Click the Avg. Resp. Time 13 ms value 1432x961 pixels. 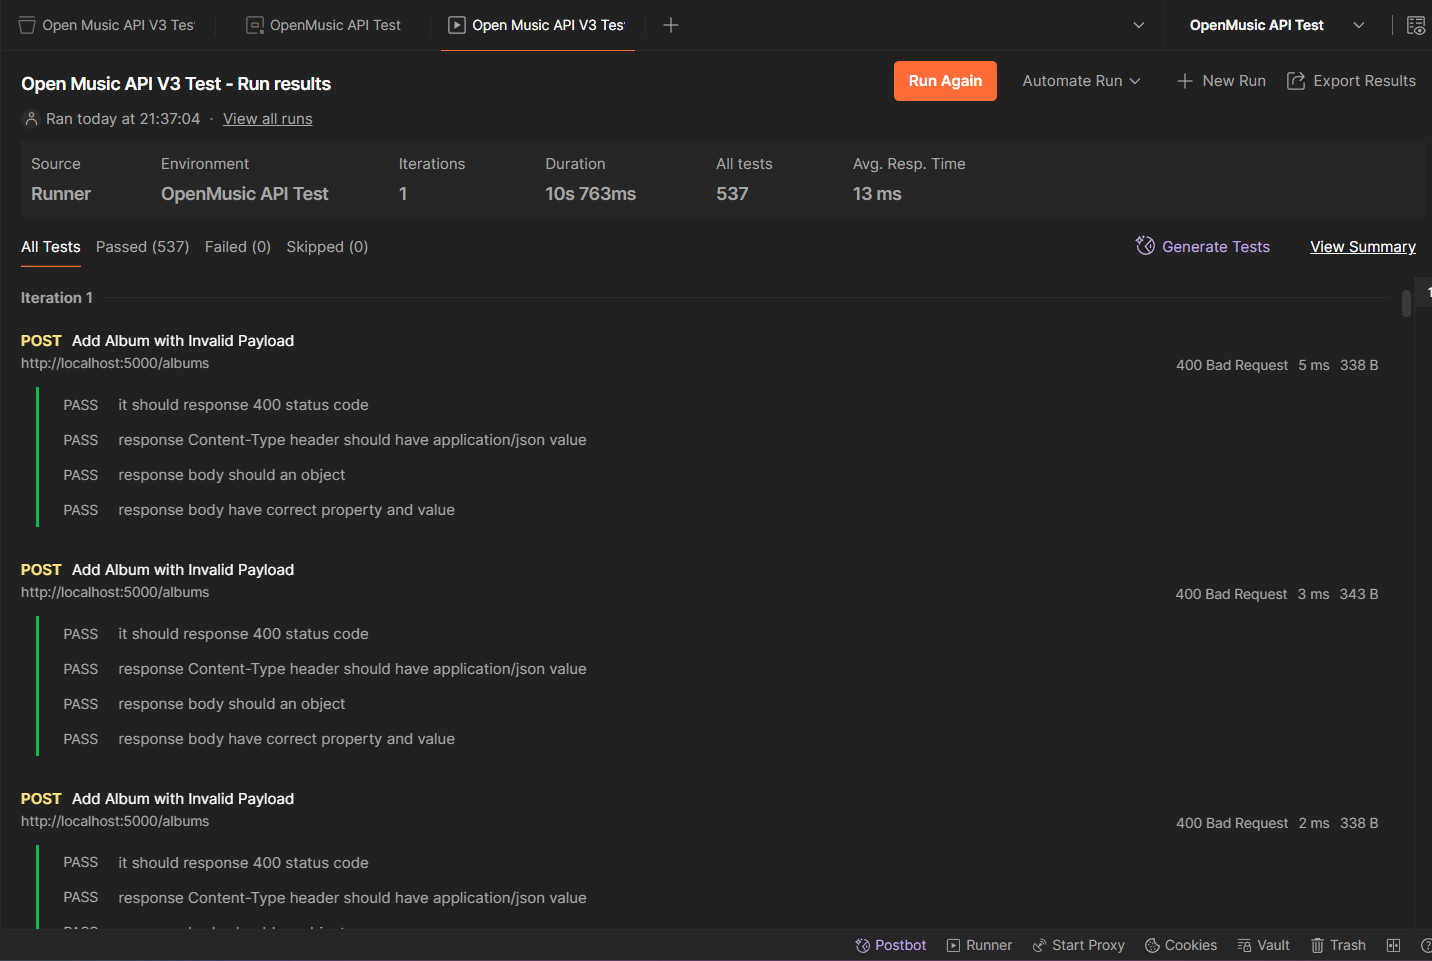point(877,194)
